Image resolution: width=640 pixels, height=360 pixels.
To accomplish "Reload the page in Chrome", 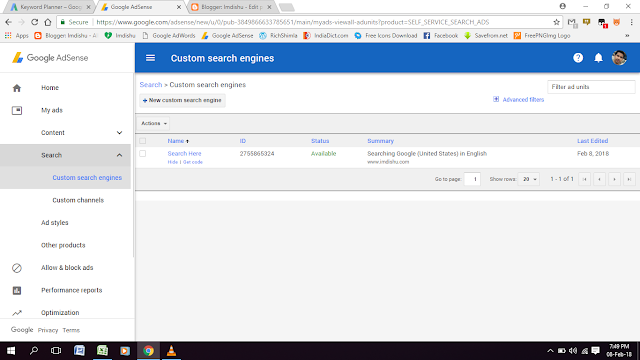I will (x=34, y=22).
